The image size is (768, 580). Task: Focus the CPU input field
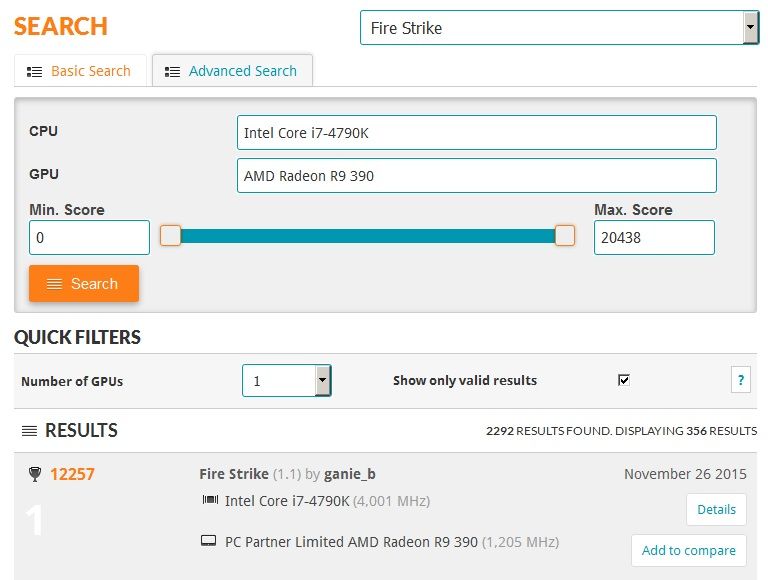click(477, 132)
